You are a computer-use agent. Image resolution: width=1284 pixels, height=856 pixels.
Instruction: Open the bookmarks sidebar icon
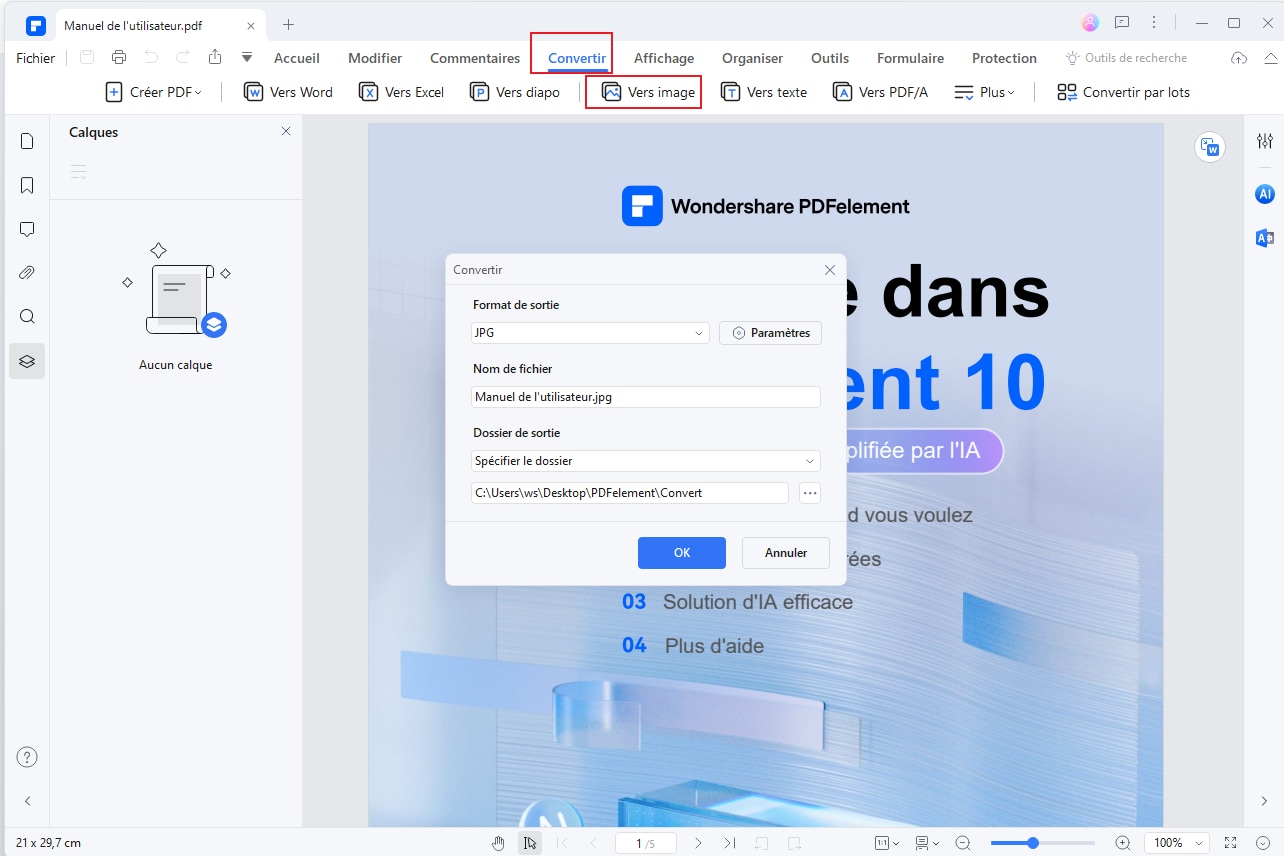tap(27, 185)
